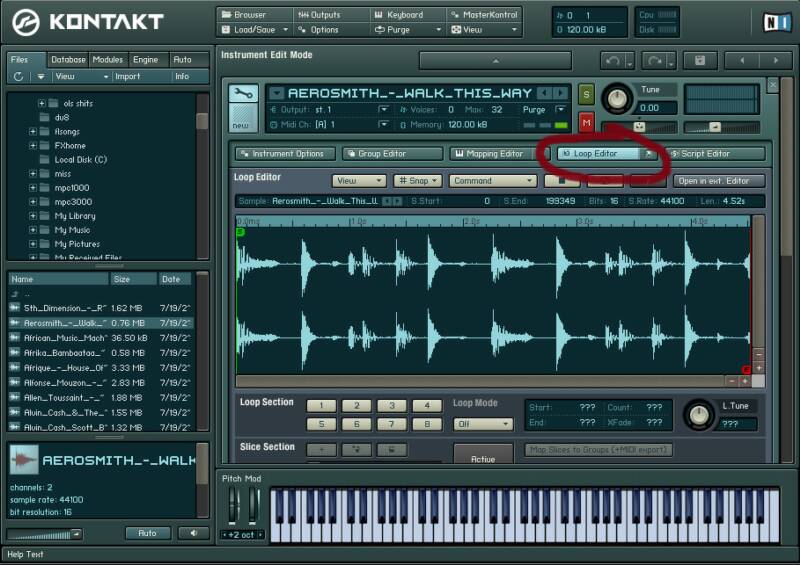Click the Browser button
The width and height of the screenshot is (800, 565).
(255, 15)
